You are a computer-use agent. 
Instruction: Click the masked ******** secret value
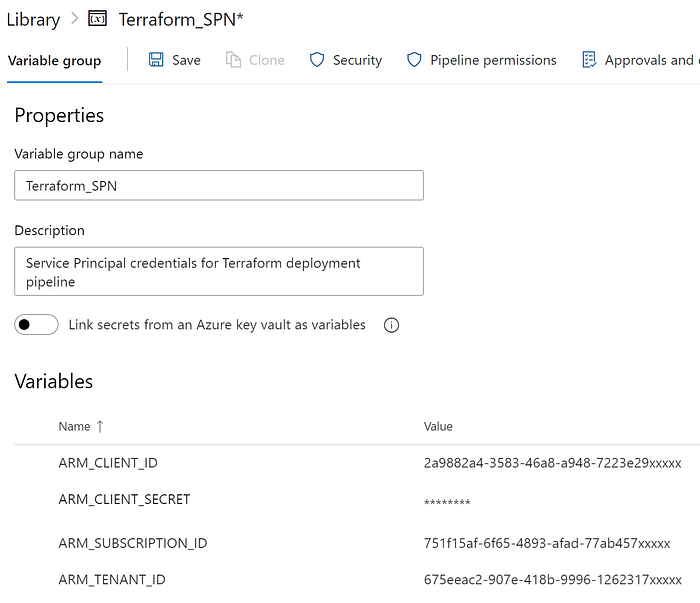pos(447,503)
